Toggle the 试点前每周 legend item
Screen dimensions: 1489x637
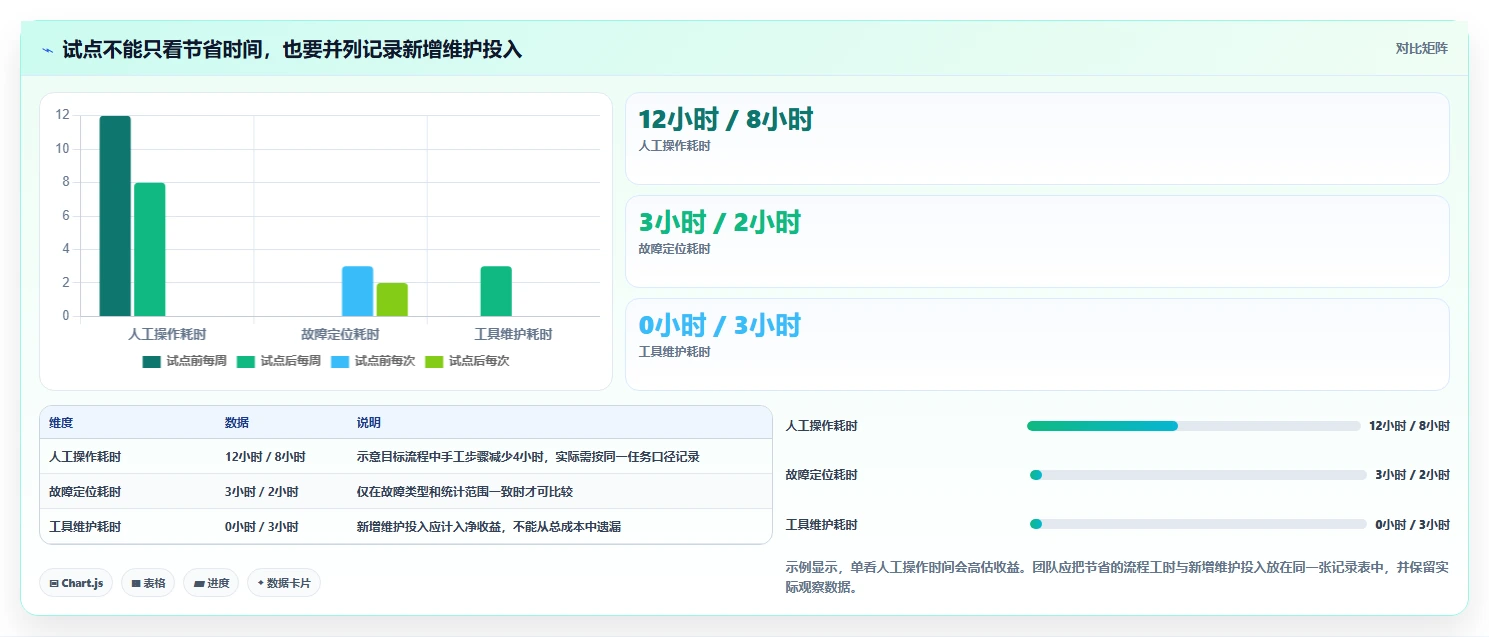click(185, 361)
